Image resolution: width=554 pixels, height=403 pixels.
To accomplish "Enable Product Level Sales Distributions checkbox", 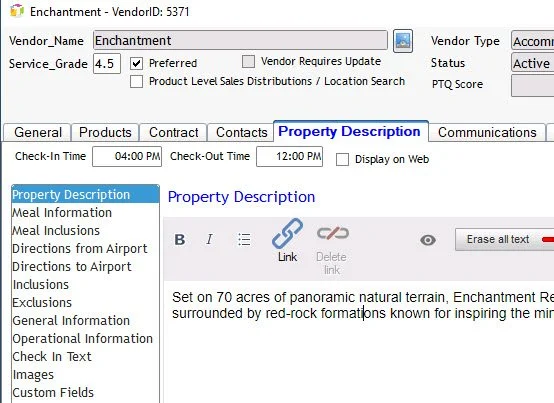I will (136, 82).
